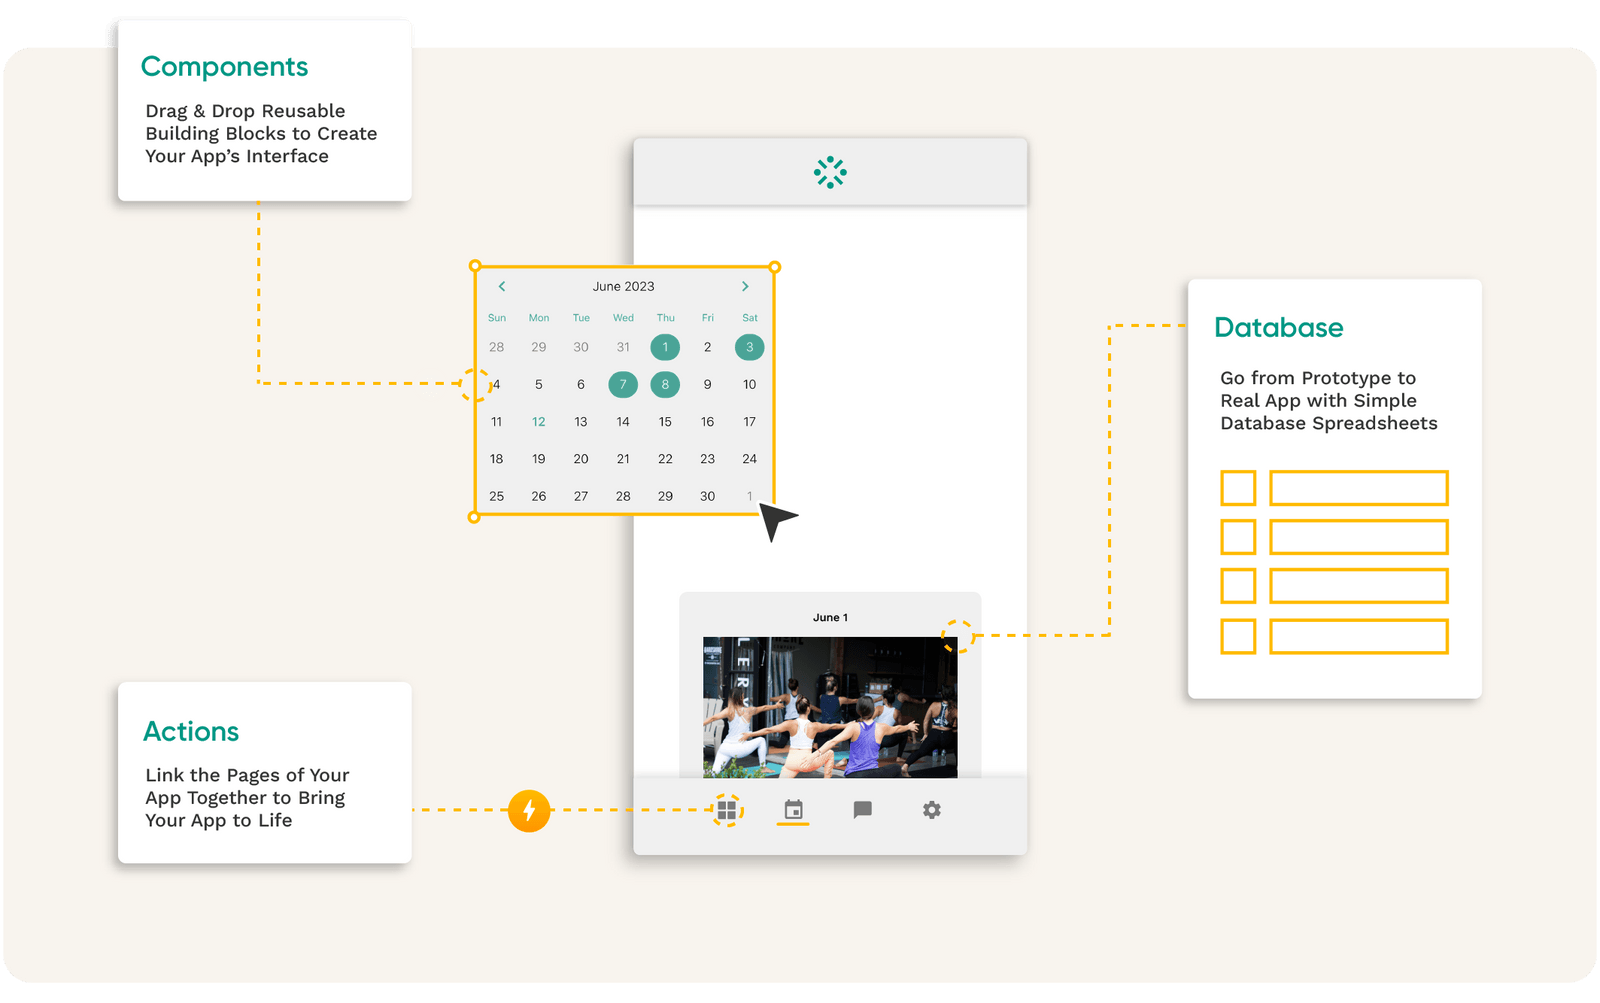Click the June 2023 month header

point(623,286)
